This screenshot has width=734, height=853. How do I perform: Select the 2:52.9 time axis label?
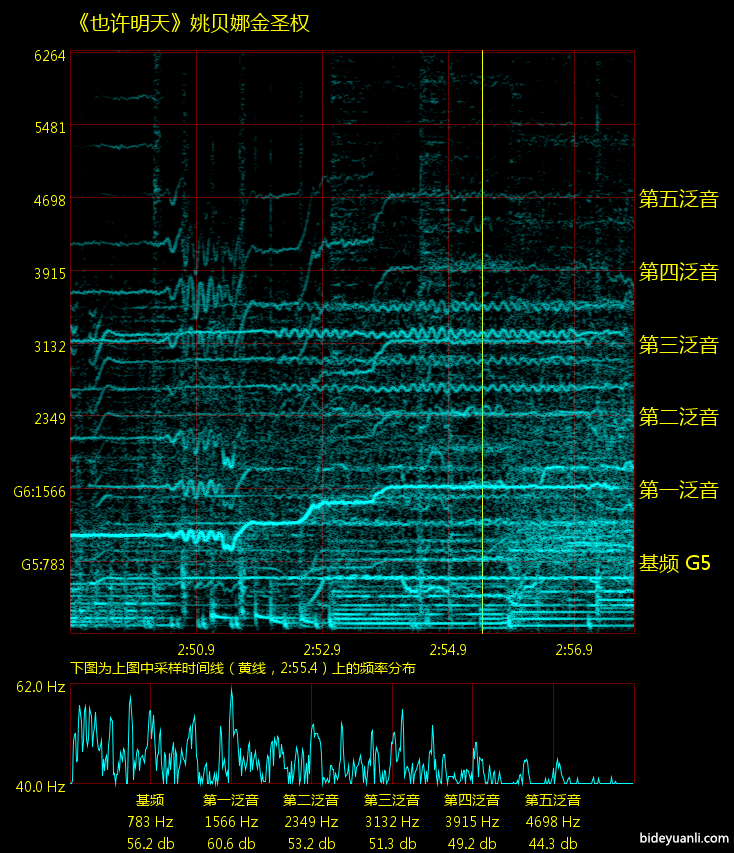pyautogui.click(x=322, y=649)
